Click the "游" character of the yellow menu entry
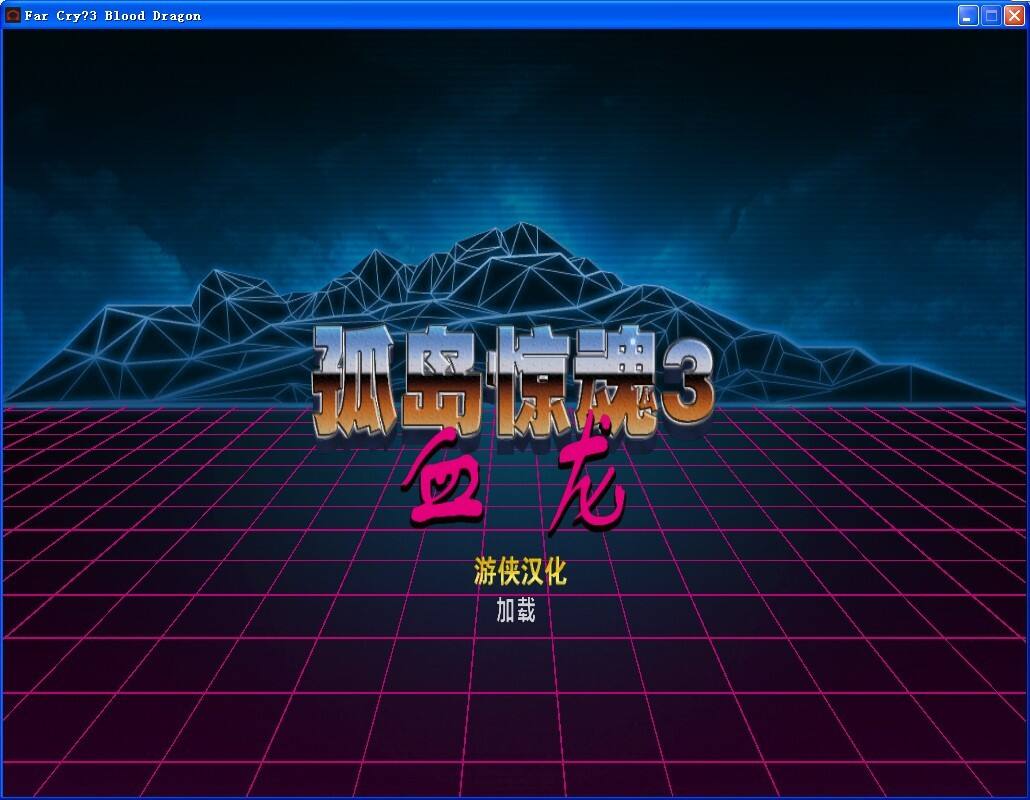 point(485,572)
